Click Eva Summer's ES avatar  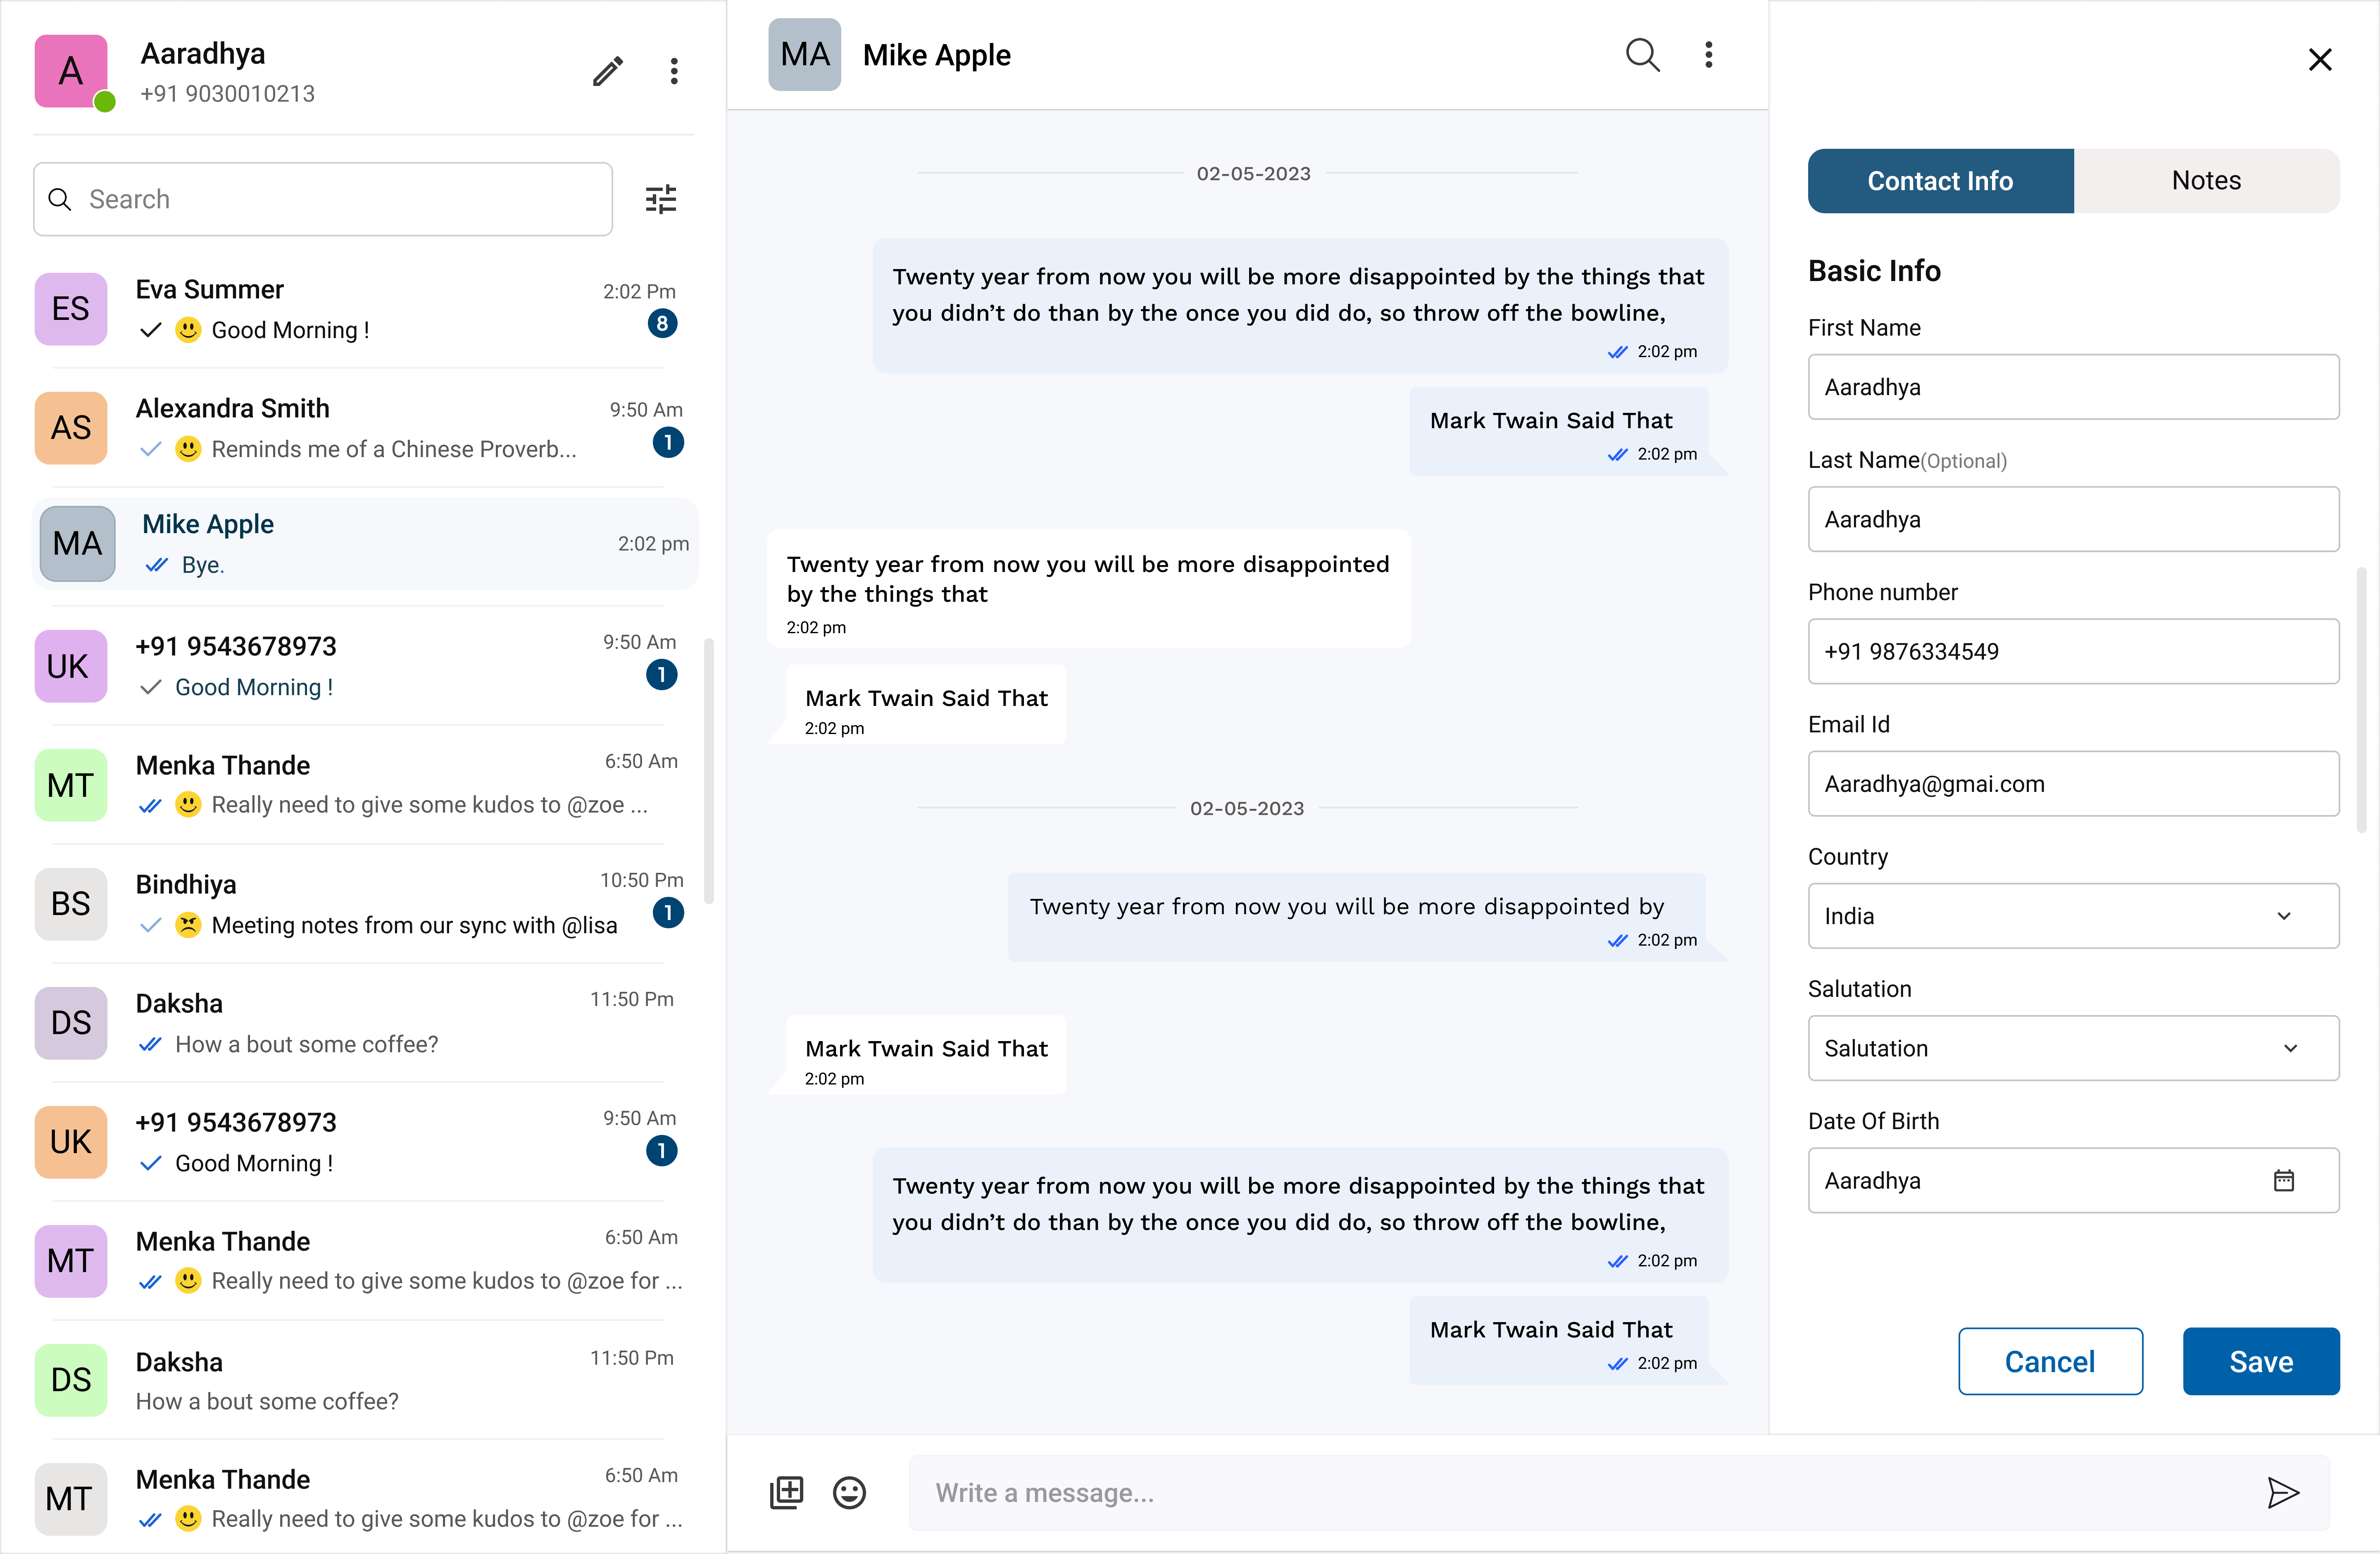71,309
